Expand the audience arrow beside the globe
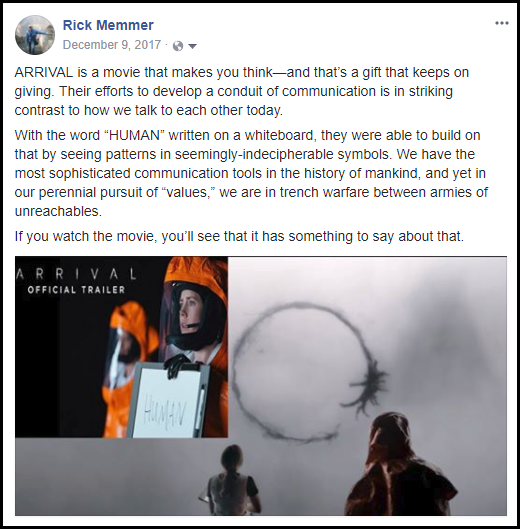Image resolution: width=520 pixels, height=529 pixels. click(x=192, y=46)
